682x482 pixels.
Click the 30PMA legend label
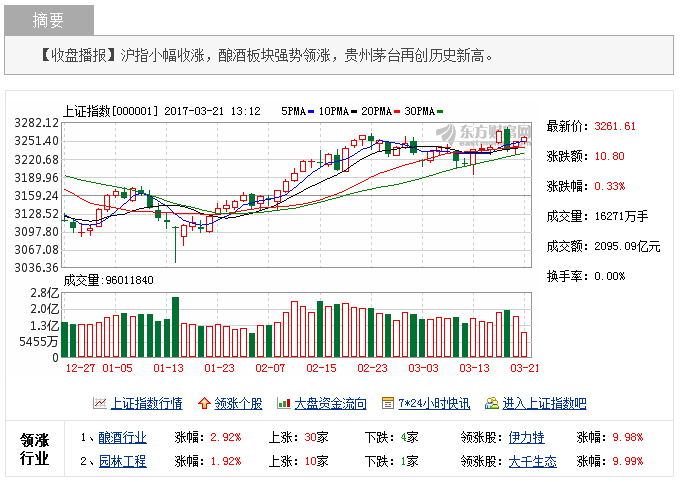pyautogui.click(x=419, y=111)
